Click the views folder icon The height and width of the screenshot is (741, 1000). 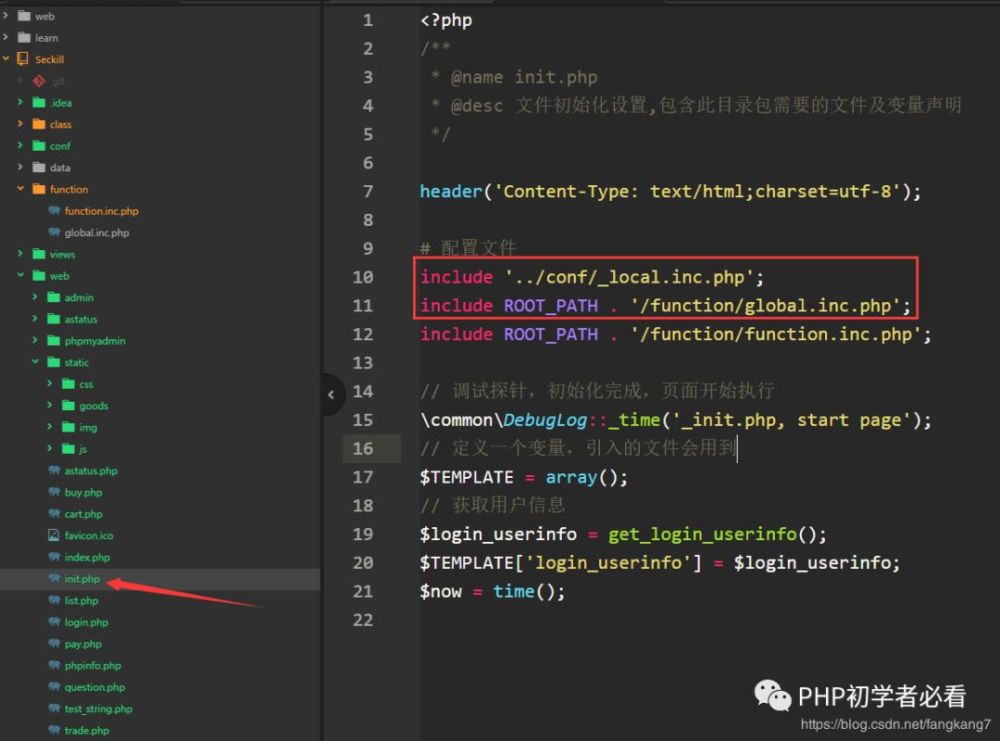[x=39, y=254]
